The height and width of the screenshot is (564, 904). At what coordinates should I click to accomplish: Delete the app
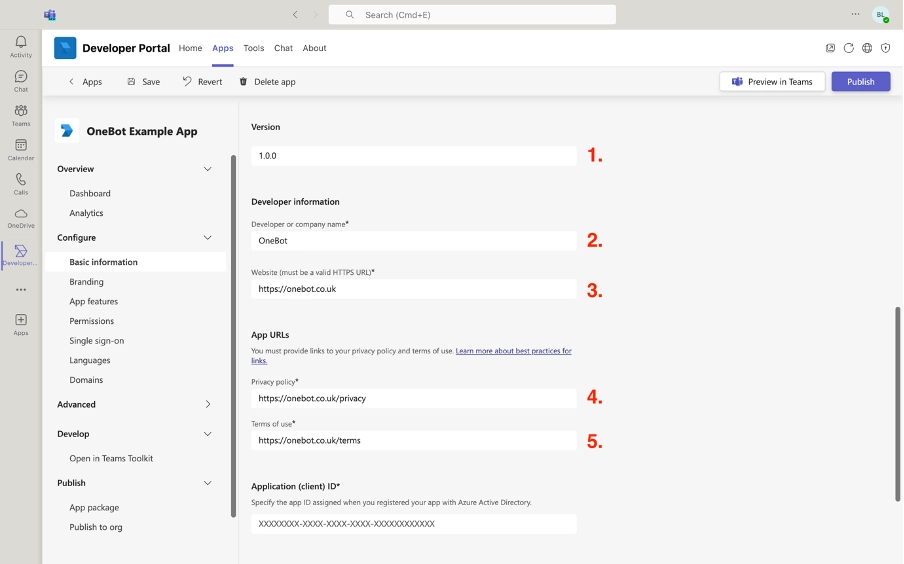tap(268, 82)
